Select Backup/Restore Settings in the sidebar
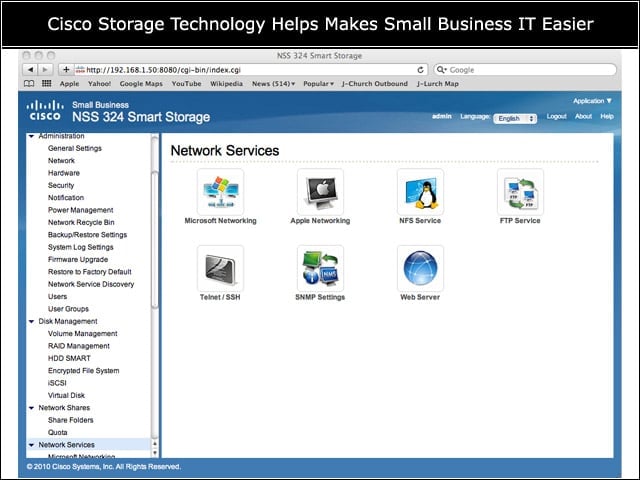 (x=87, y=235)
